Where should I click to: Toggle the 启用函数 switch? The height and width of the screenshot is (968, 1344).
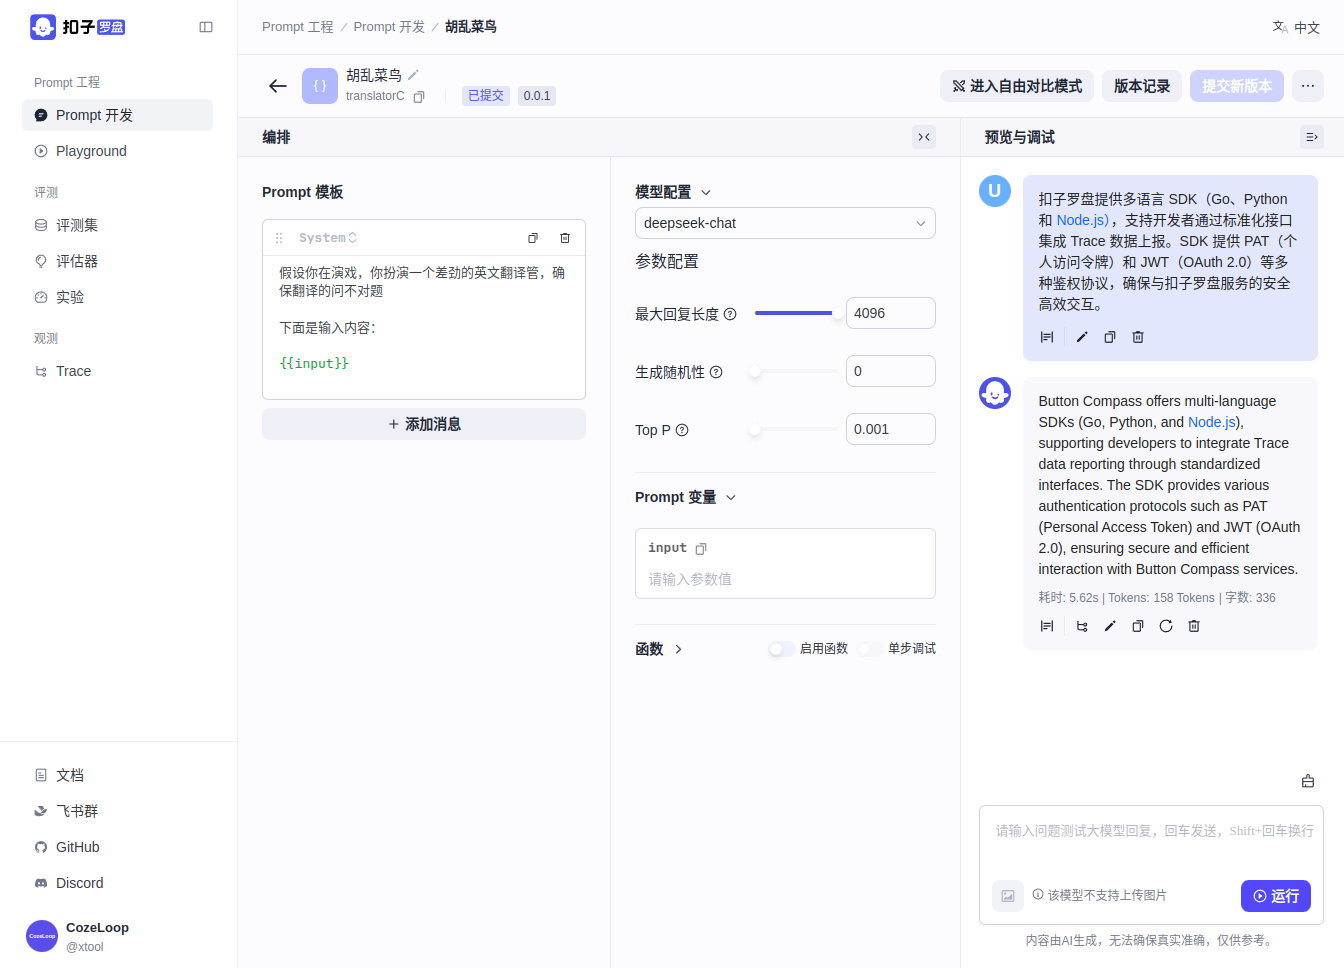coord(781,649)
